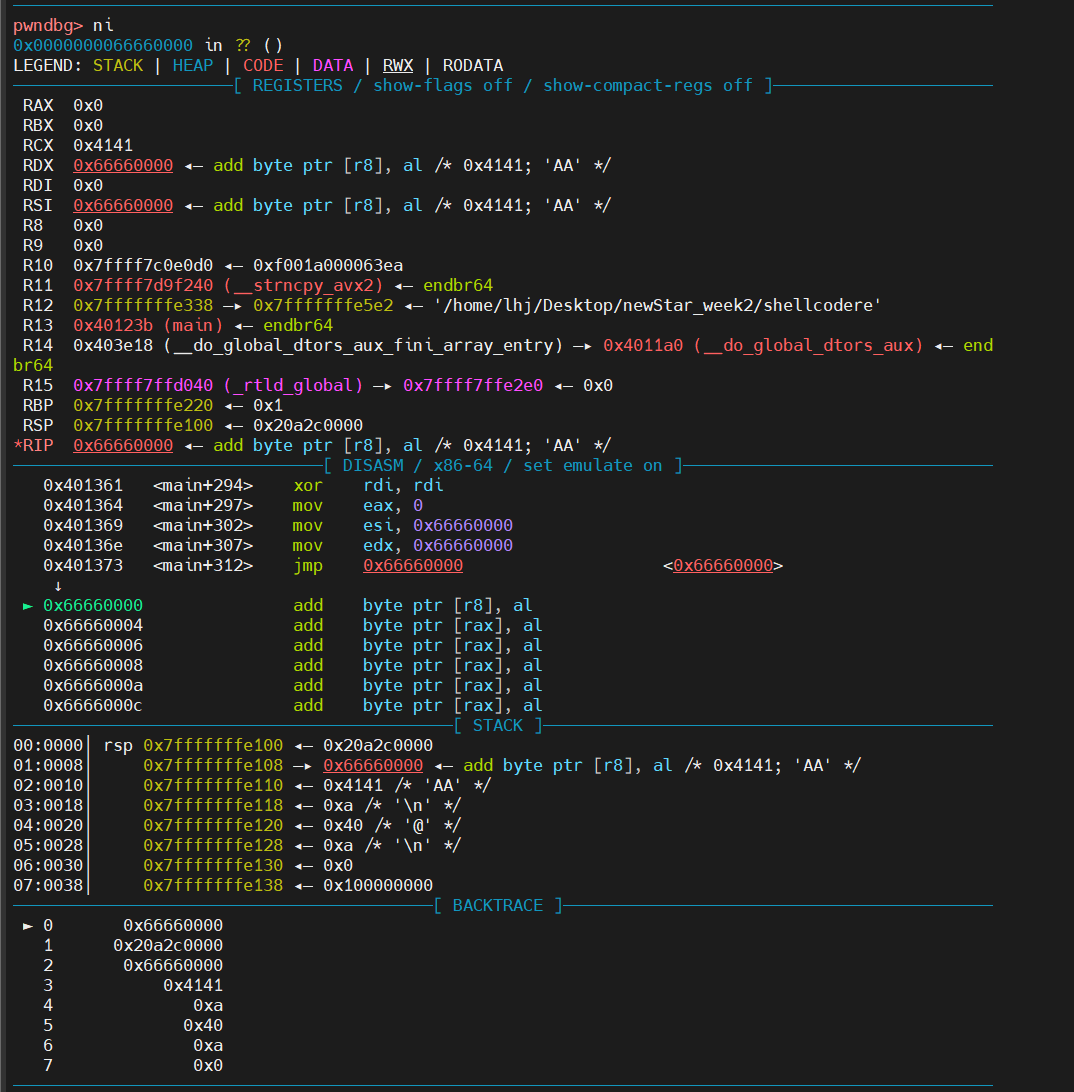1074x1092 pixels.
Task: Click the HEAP legend label
Action: (193, 65)
